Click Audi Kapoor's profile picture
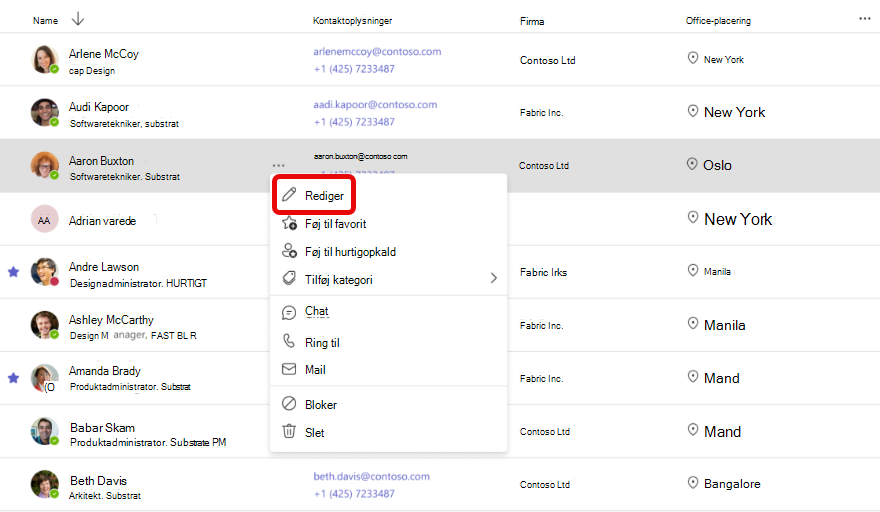The height and width of the screenshot is (512, 880). (44, 112)
